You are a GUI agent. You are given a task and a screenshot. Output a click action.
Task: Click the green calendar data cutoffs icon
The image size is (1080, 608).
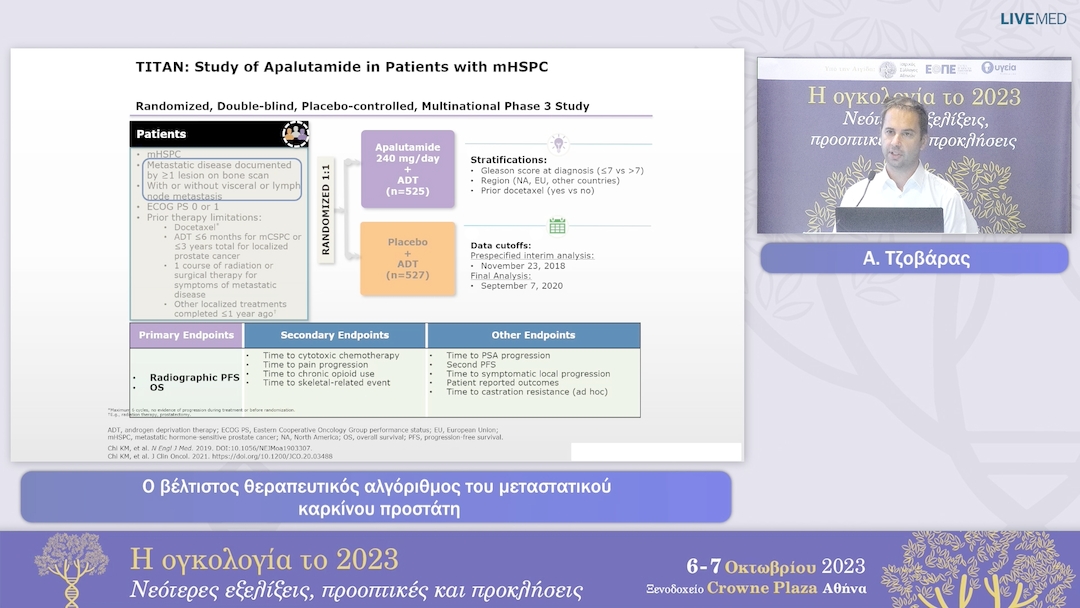pyautogui.click(x=557, y=226)
